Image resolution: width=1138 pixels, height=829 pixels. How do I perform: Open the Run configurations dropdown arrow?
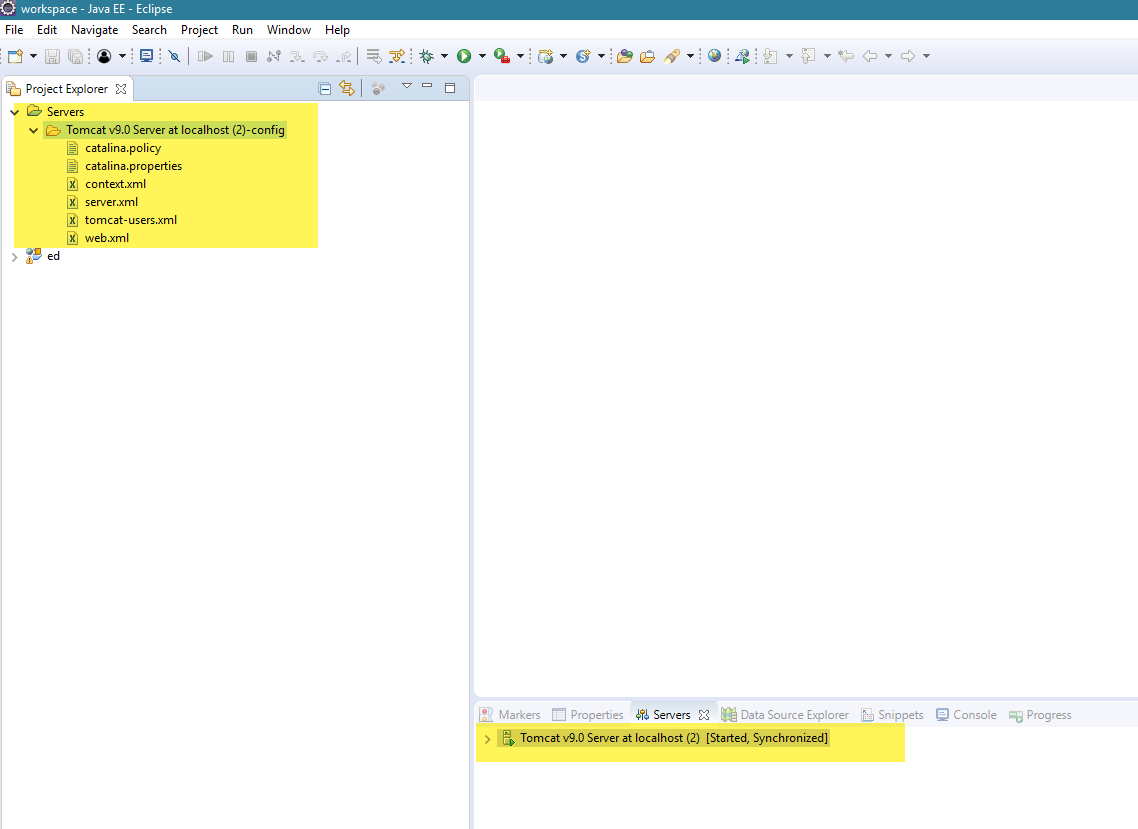pos(482,56)
